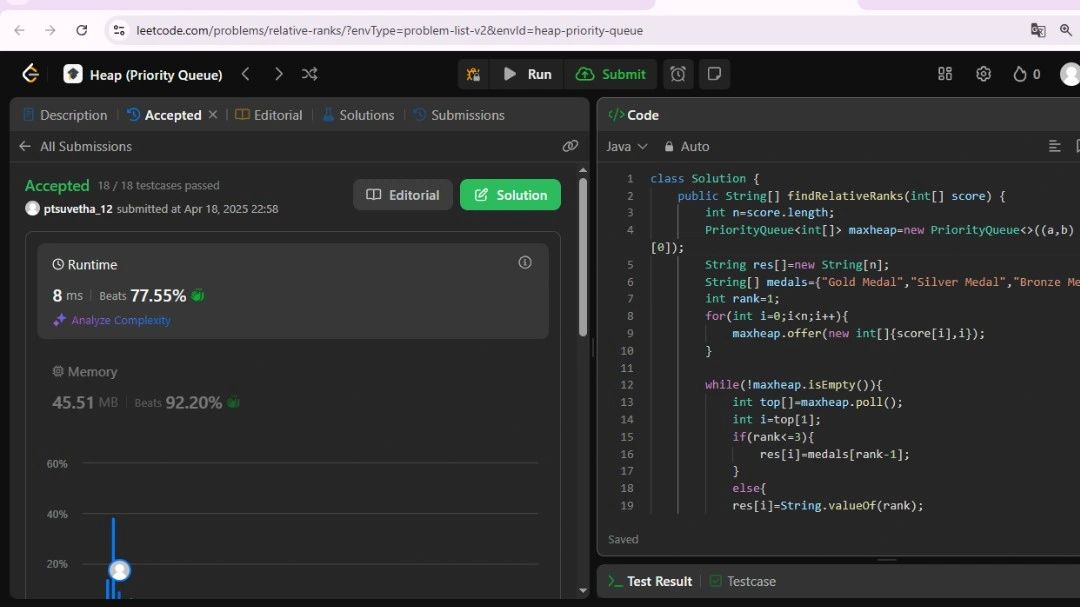
Task: Format code with the align-lines icon
Action: tap(1055, 146)
